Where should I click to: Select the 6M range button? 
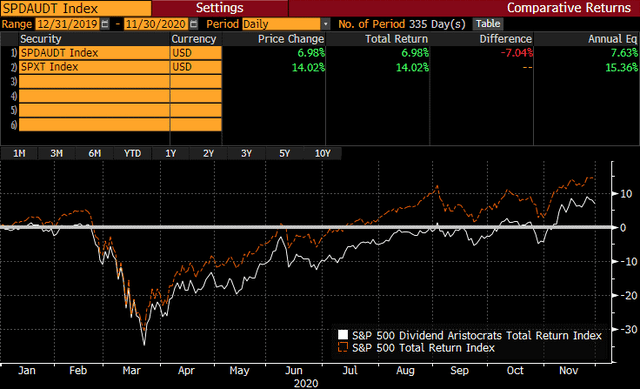(x=95, y=153)
